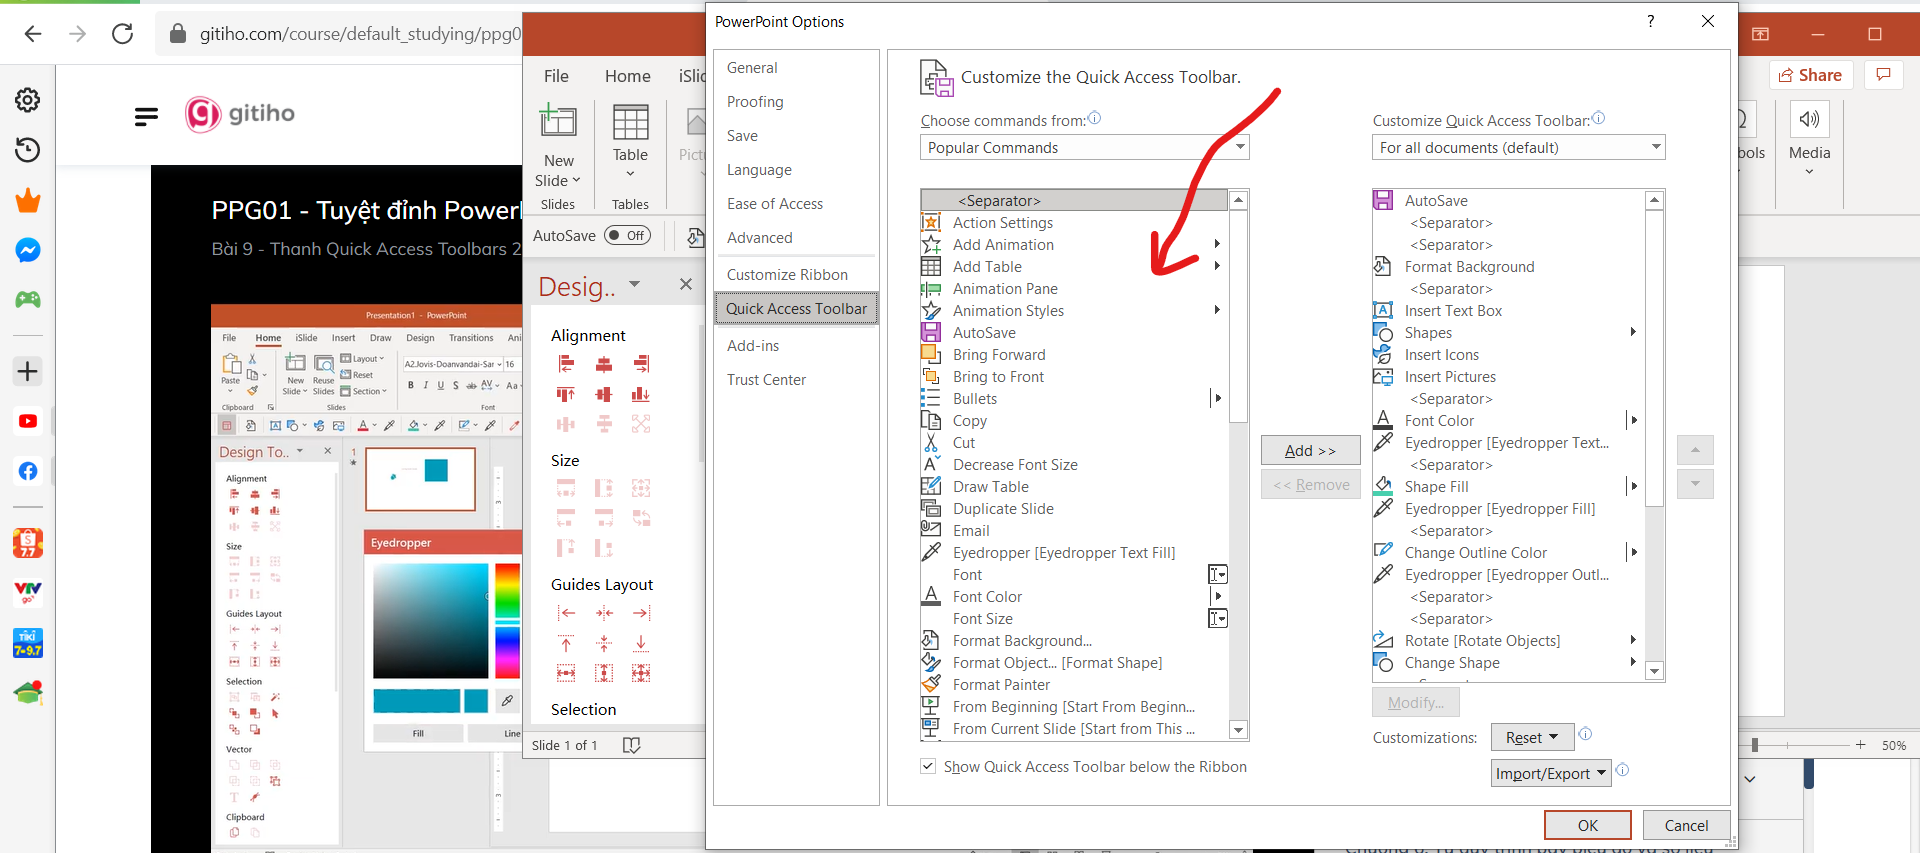Pick Format Painter command icon
Viewport: 1920px width, 853px height.
(931, 684)
